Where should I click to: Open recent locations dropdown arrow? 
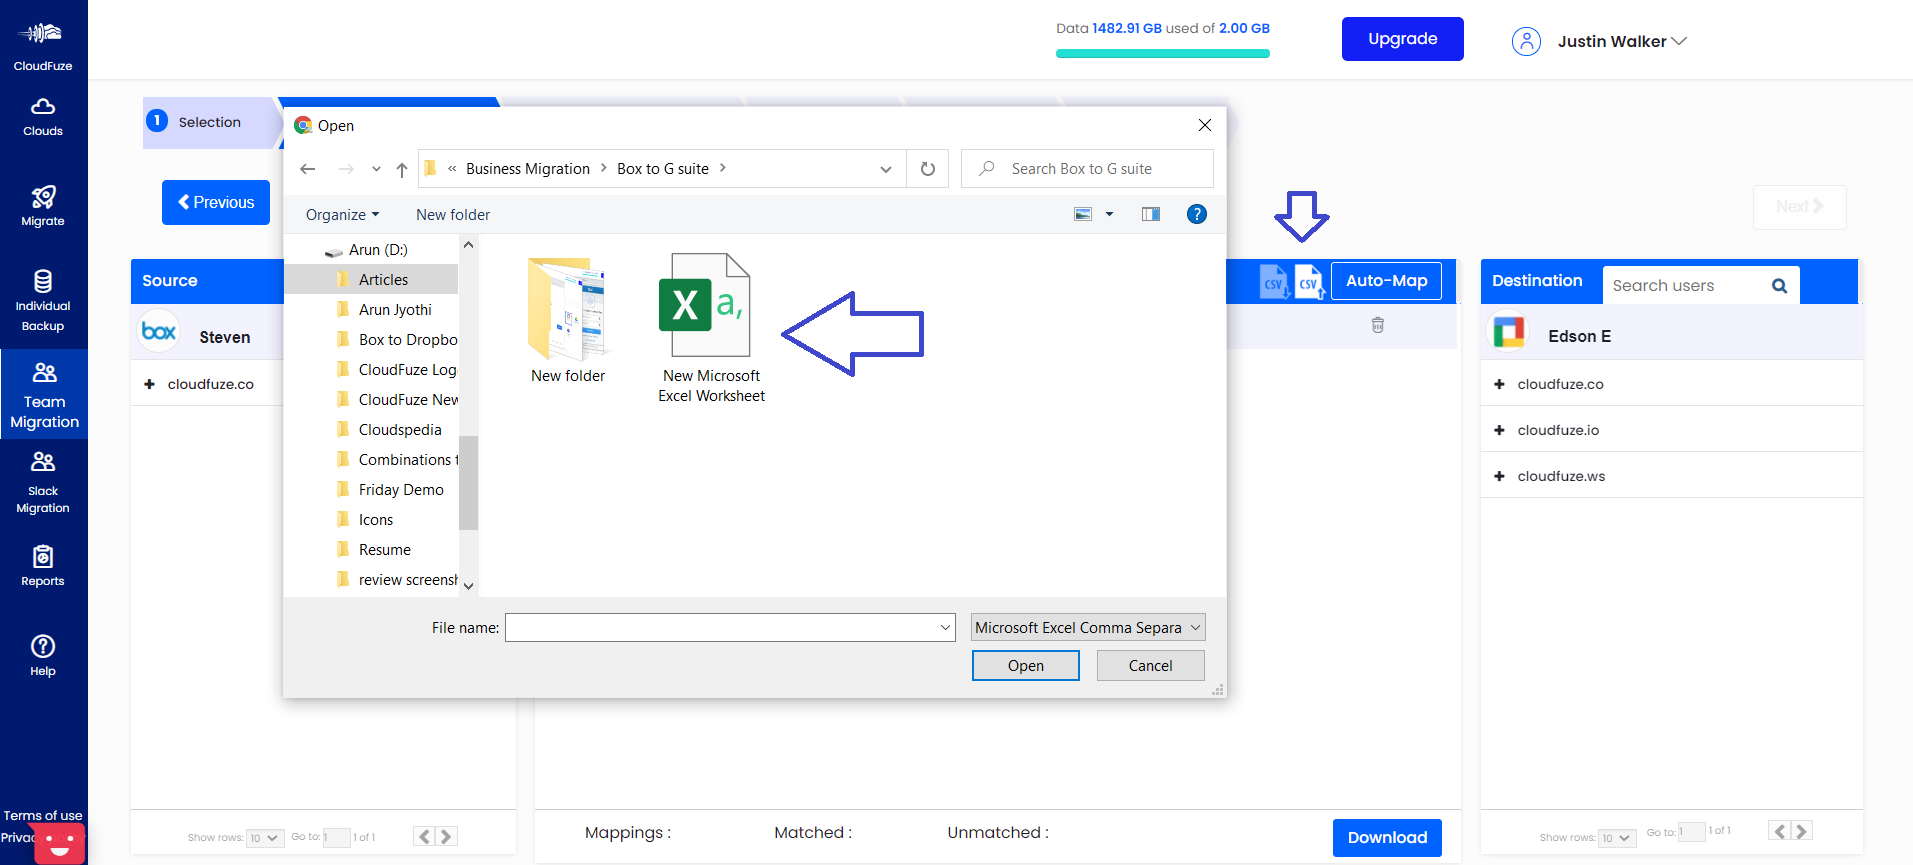tap(376, 169)
